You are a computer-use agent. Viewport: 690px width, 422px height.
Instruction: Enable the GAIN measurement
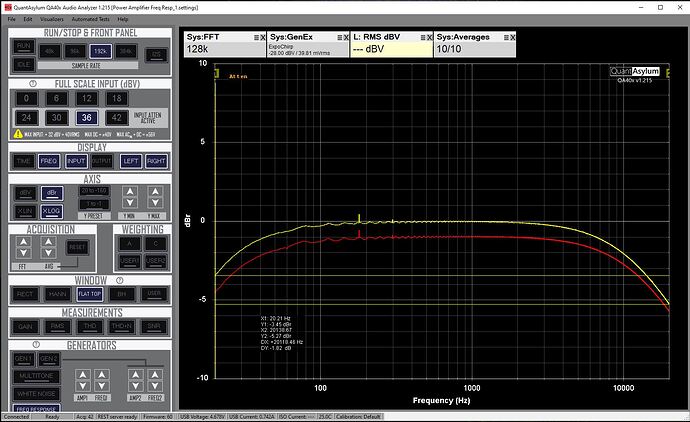point(25,326)
